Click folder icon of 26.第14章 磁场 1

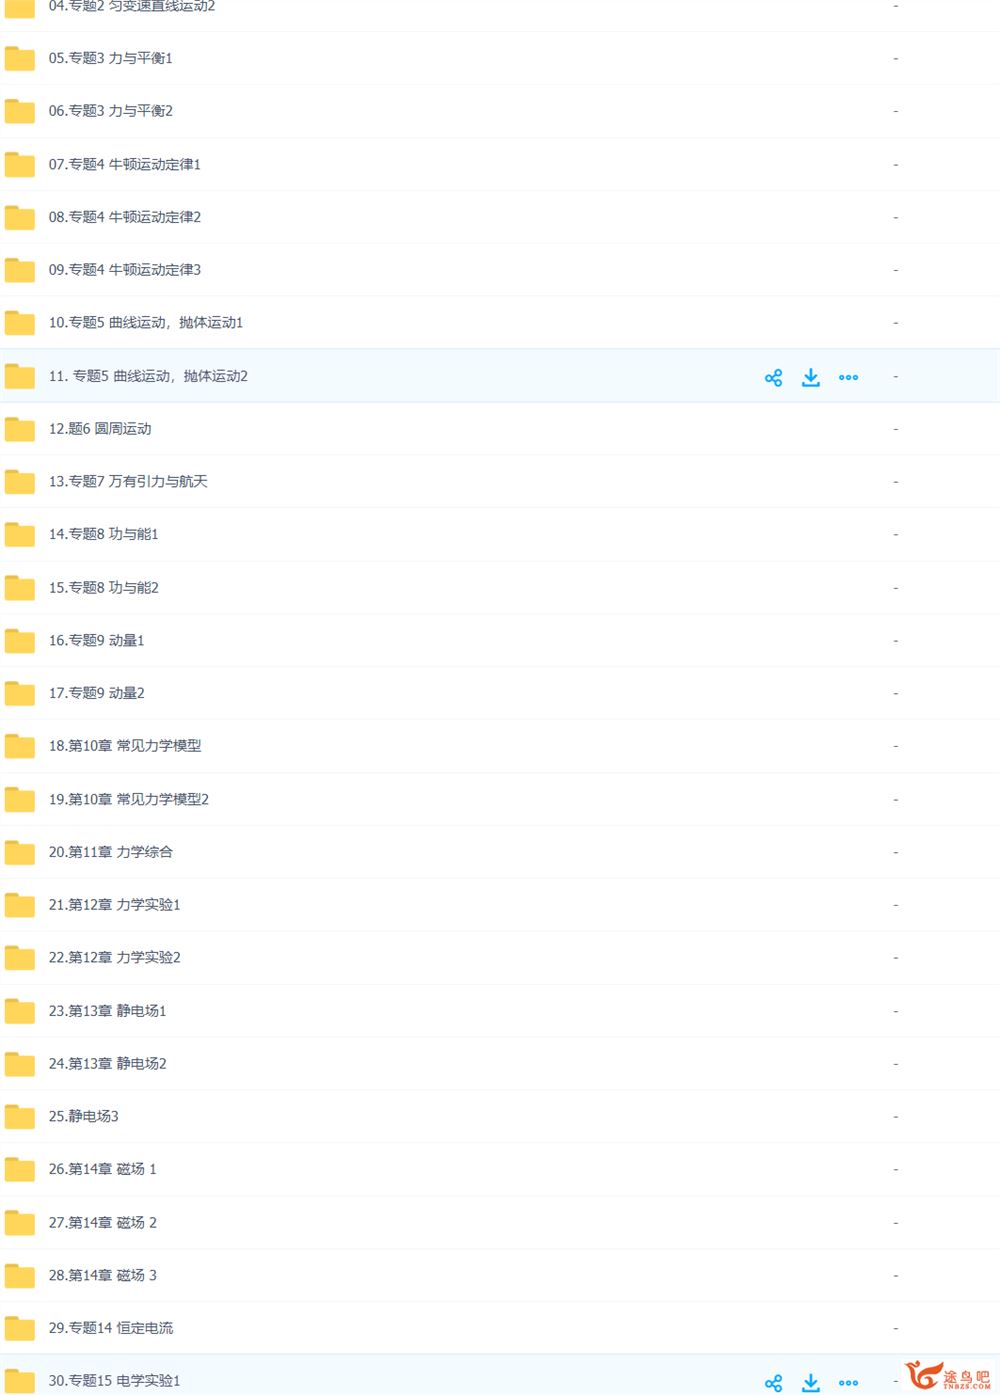coord(20,1170)
